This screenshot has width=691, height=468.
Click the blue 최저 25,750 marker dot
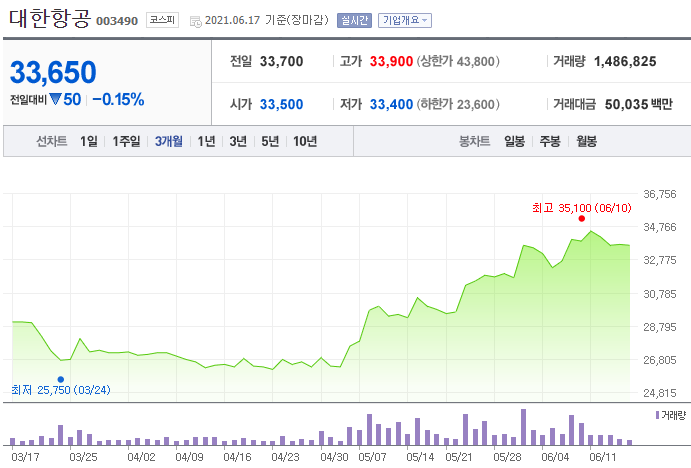pos(61,379)
